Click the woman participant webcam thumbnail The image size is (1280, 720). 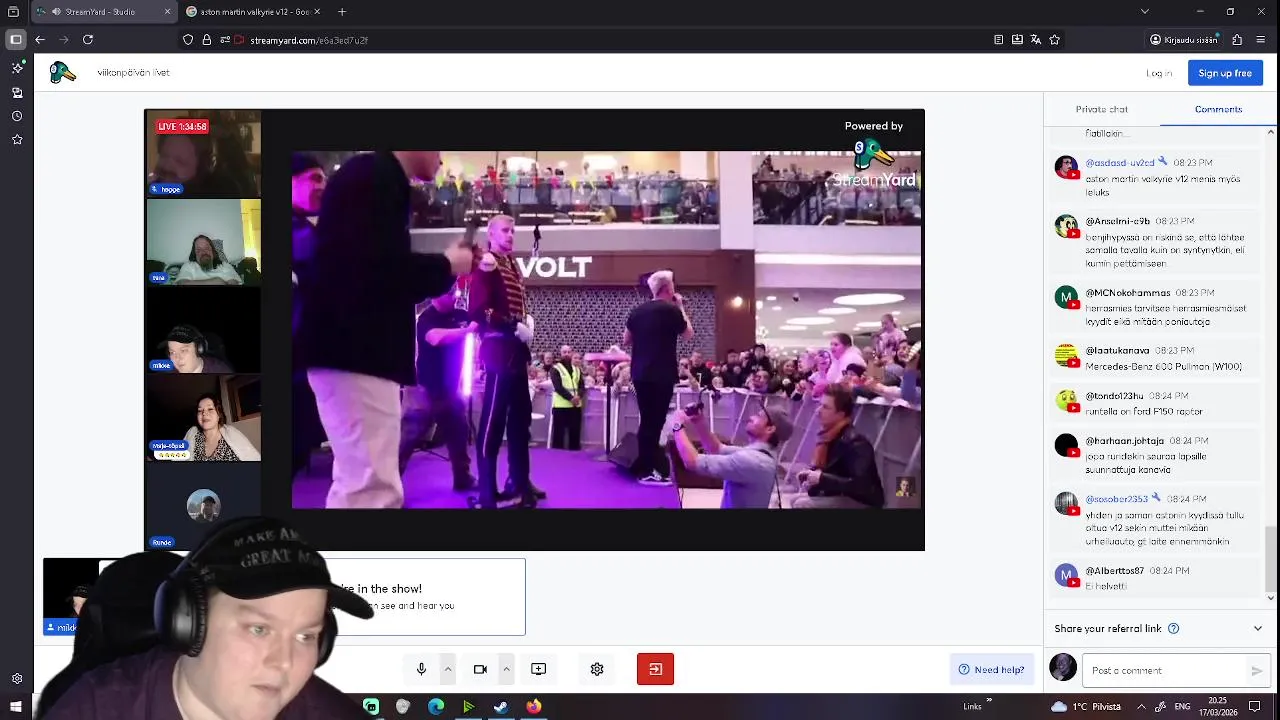(204, 418)
